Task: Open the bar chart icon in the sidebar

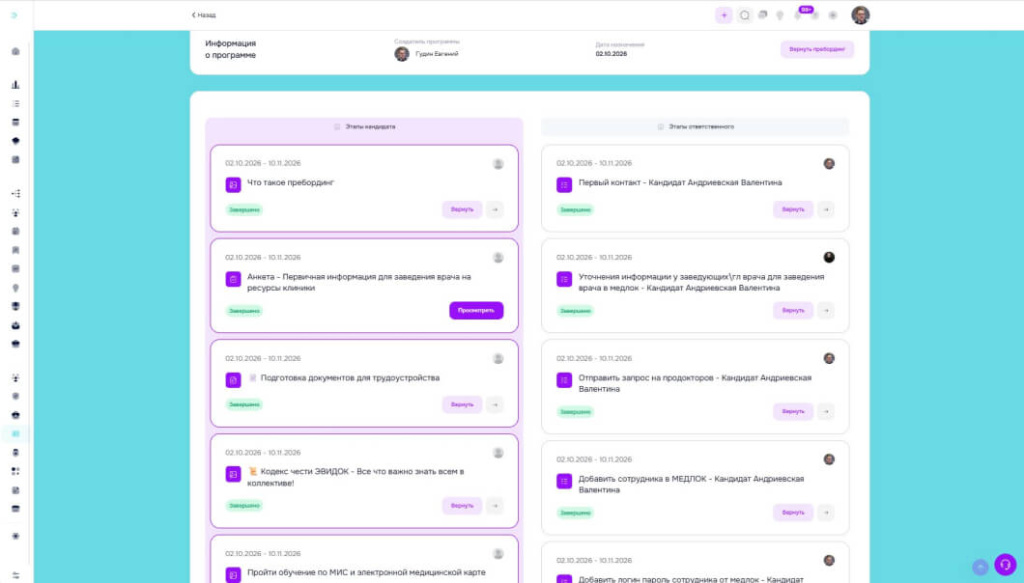Action: (x=16, y=85)
